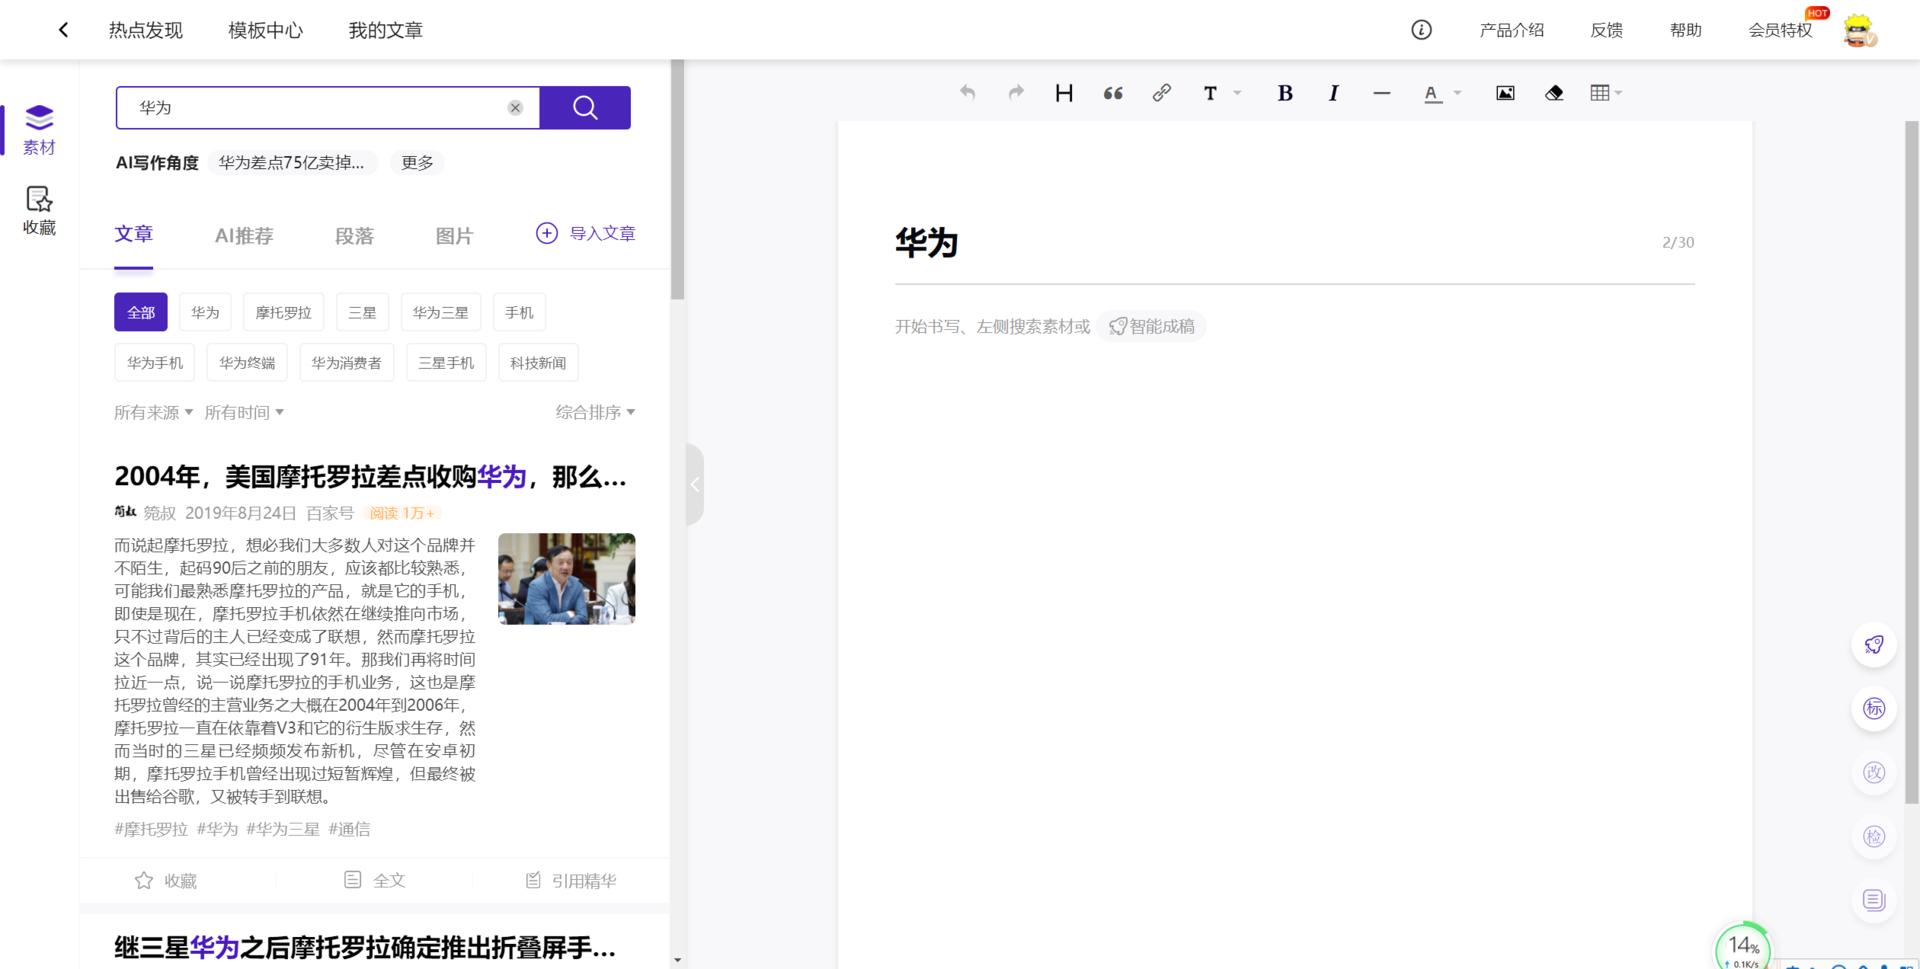1920x969 pixels.
Task: Expand the table dropdown arrow
Action: tap(1618, 93)
